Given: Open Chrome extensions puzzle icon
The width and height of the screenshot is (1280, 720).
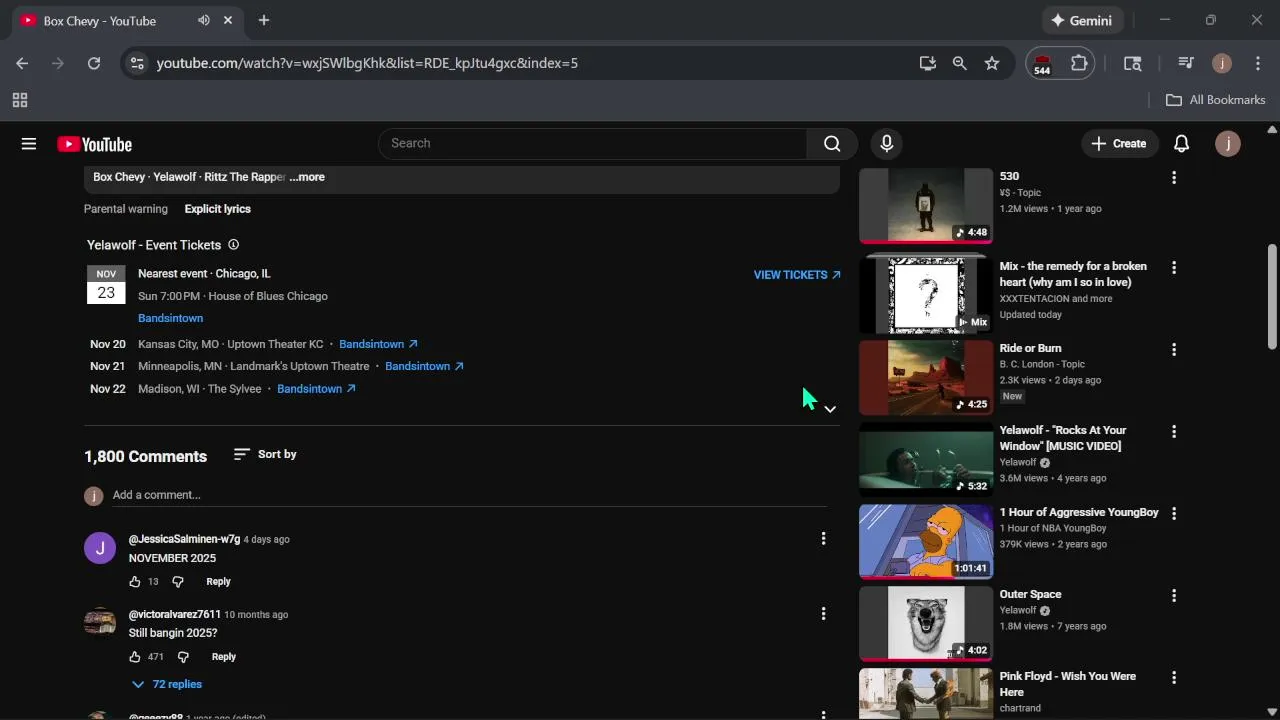Looking at the screenshot, I should coord(1079,63).
